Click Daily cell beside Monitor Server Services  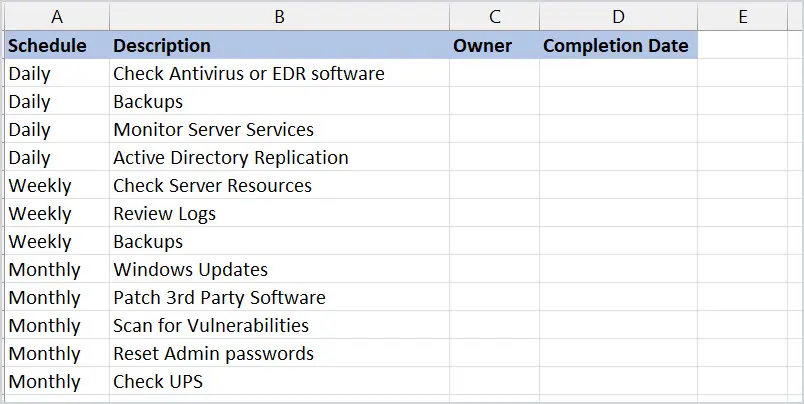[57, 129]
